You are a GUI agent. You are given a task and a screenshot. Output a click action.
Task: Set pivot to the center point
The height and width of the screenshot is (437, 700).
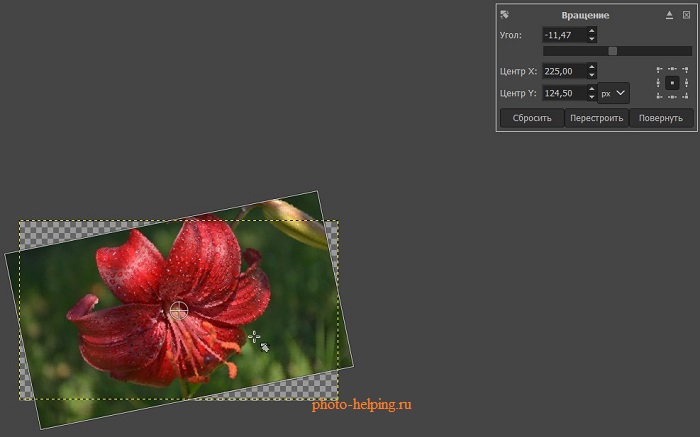coord(672,83)
